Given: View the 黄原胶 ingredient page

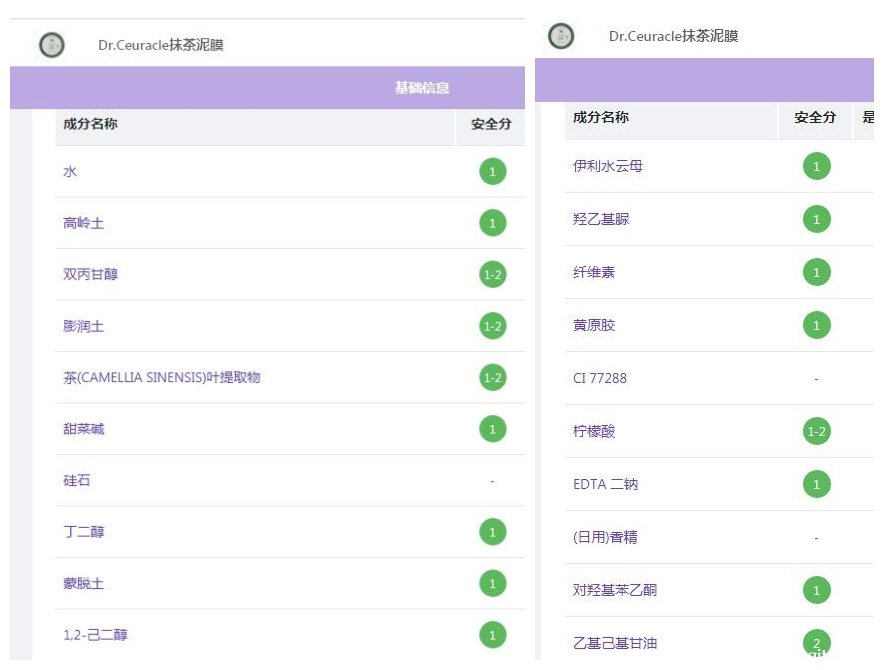Looking at the screenshot, I should [x=594, y=325].
